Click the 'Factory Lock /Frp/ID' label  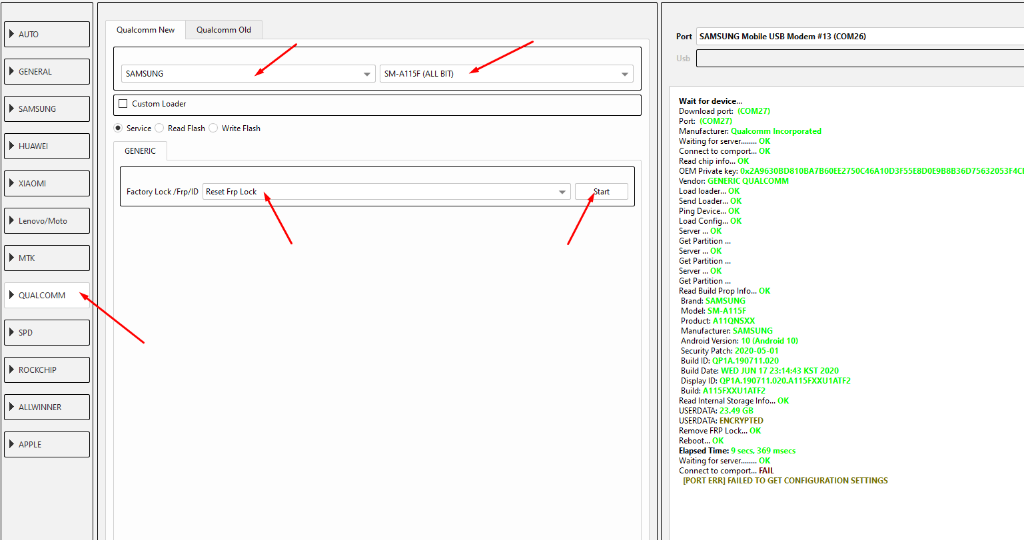pyautogui.click(x=162, y=191)
